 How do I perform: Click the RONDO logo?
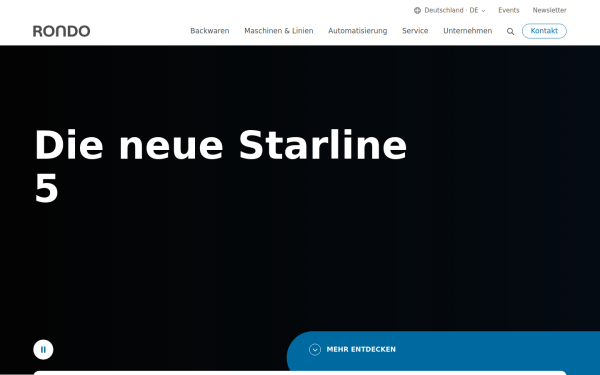[x=62, y=31]
